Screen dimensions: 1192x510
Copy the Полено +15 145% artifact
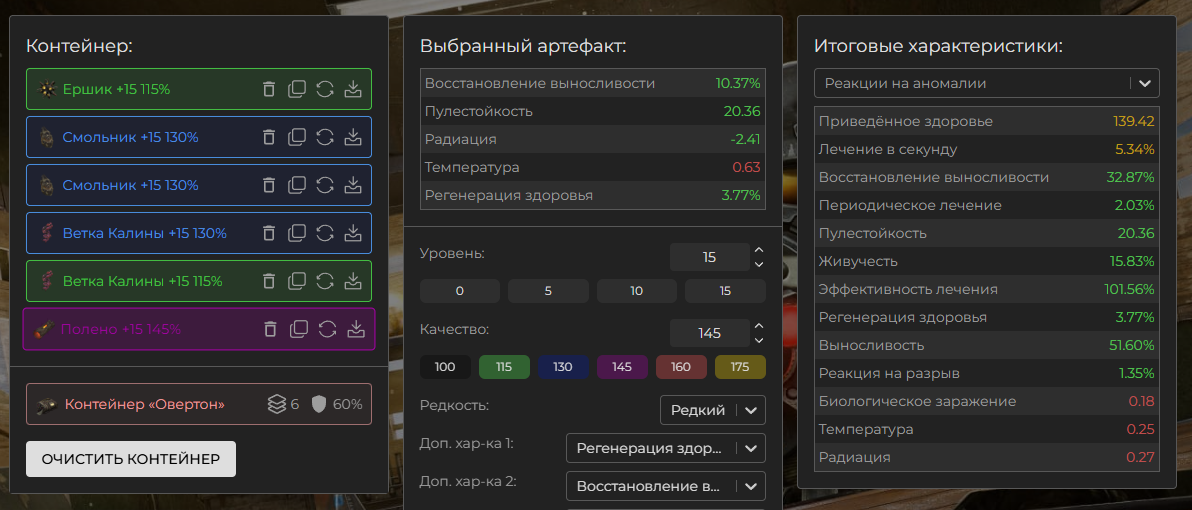297,329
